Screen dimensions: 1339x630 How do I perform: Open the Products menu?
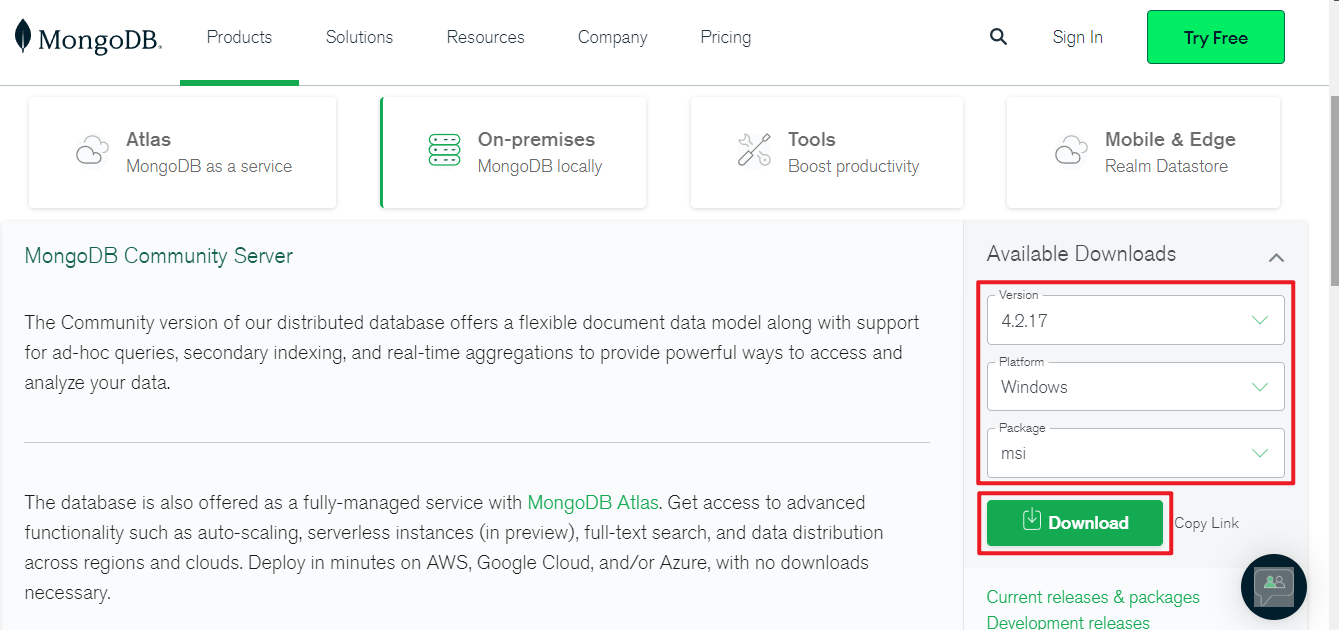[239, 37]
